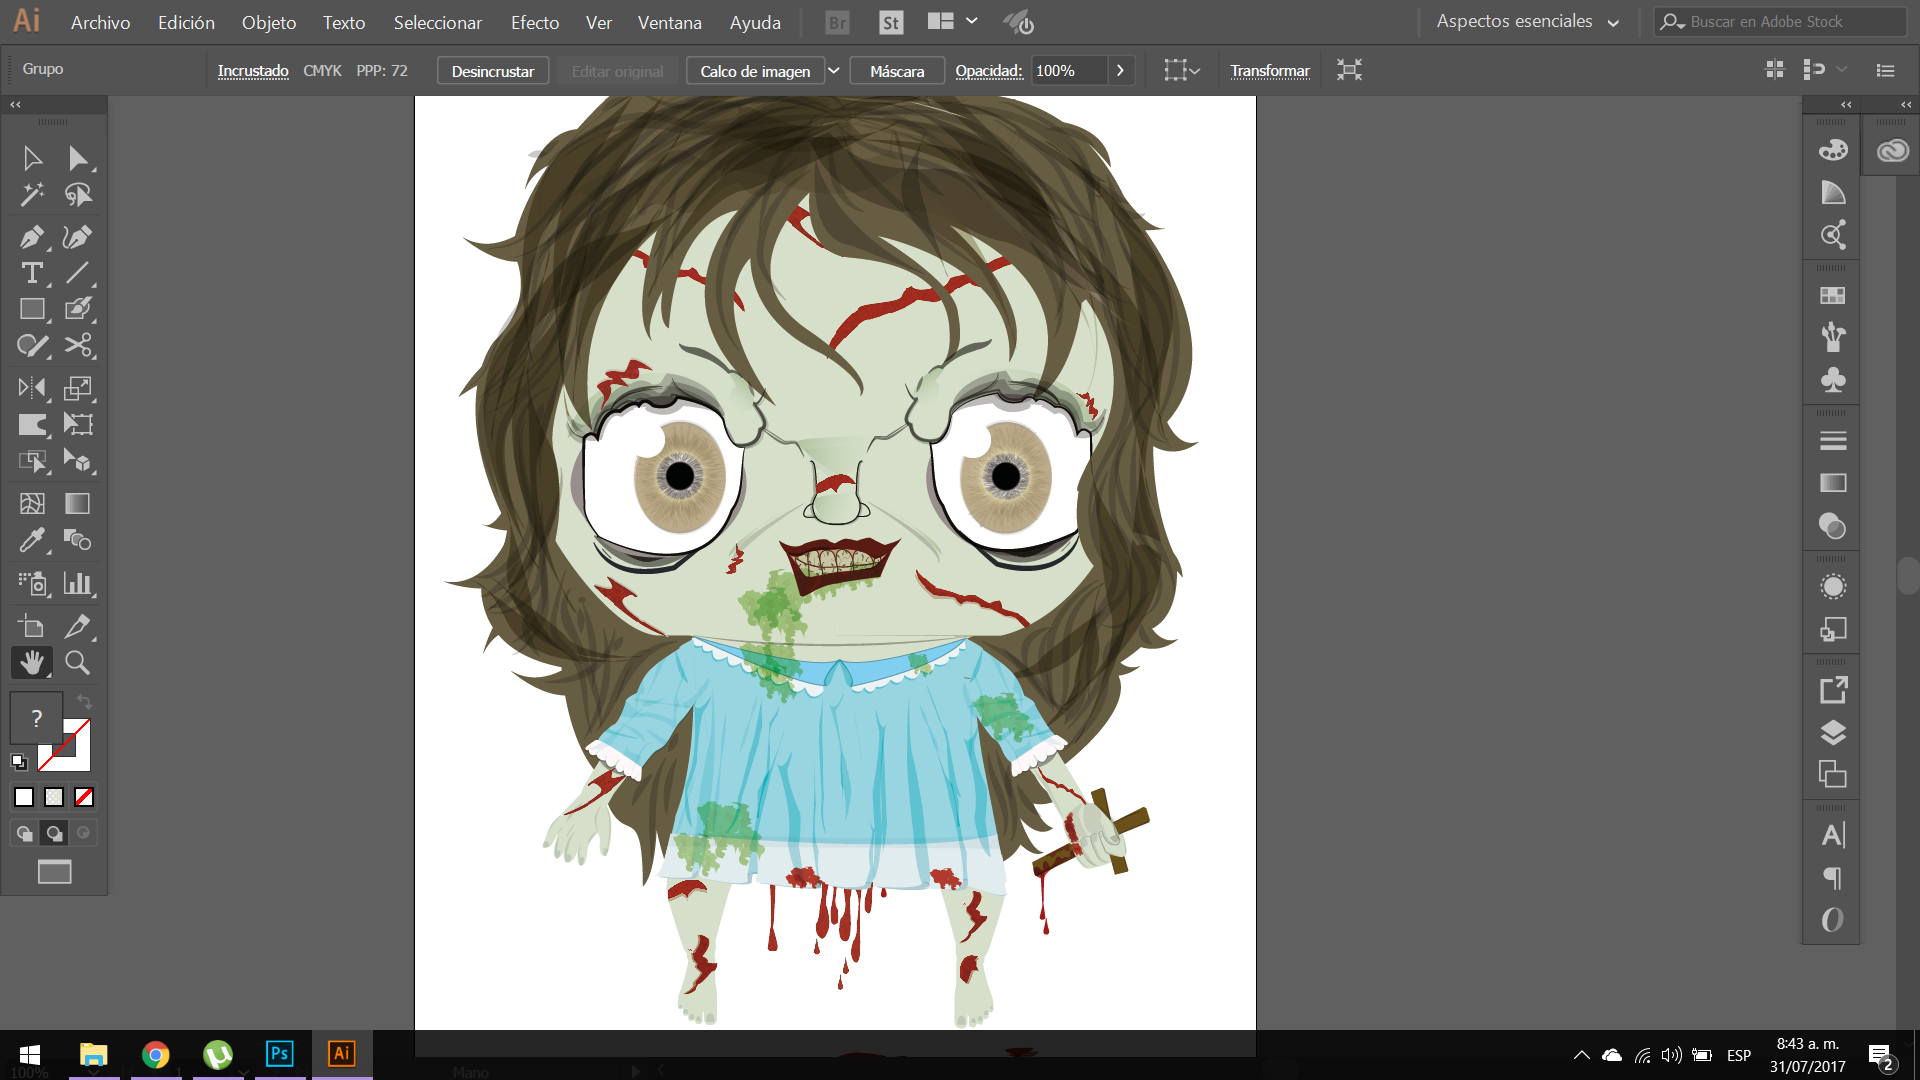Screen dimensions: 1920x1080
Task: Swap fill and stroke colors
Action: point(84,701)
